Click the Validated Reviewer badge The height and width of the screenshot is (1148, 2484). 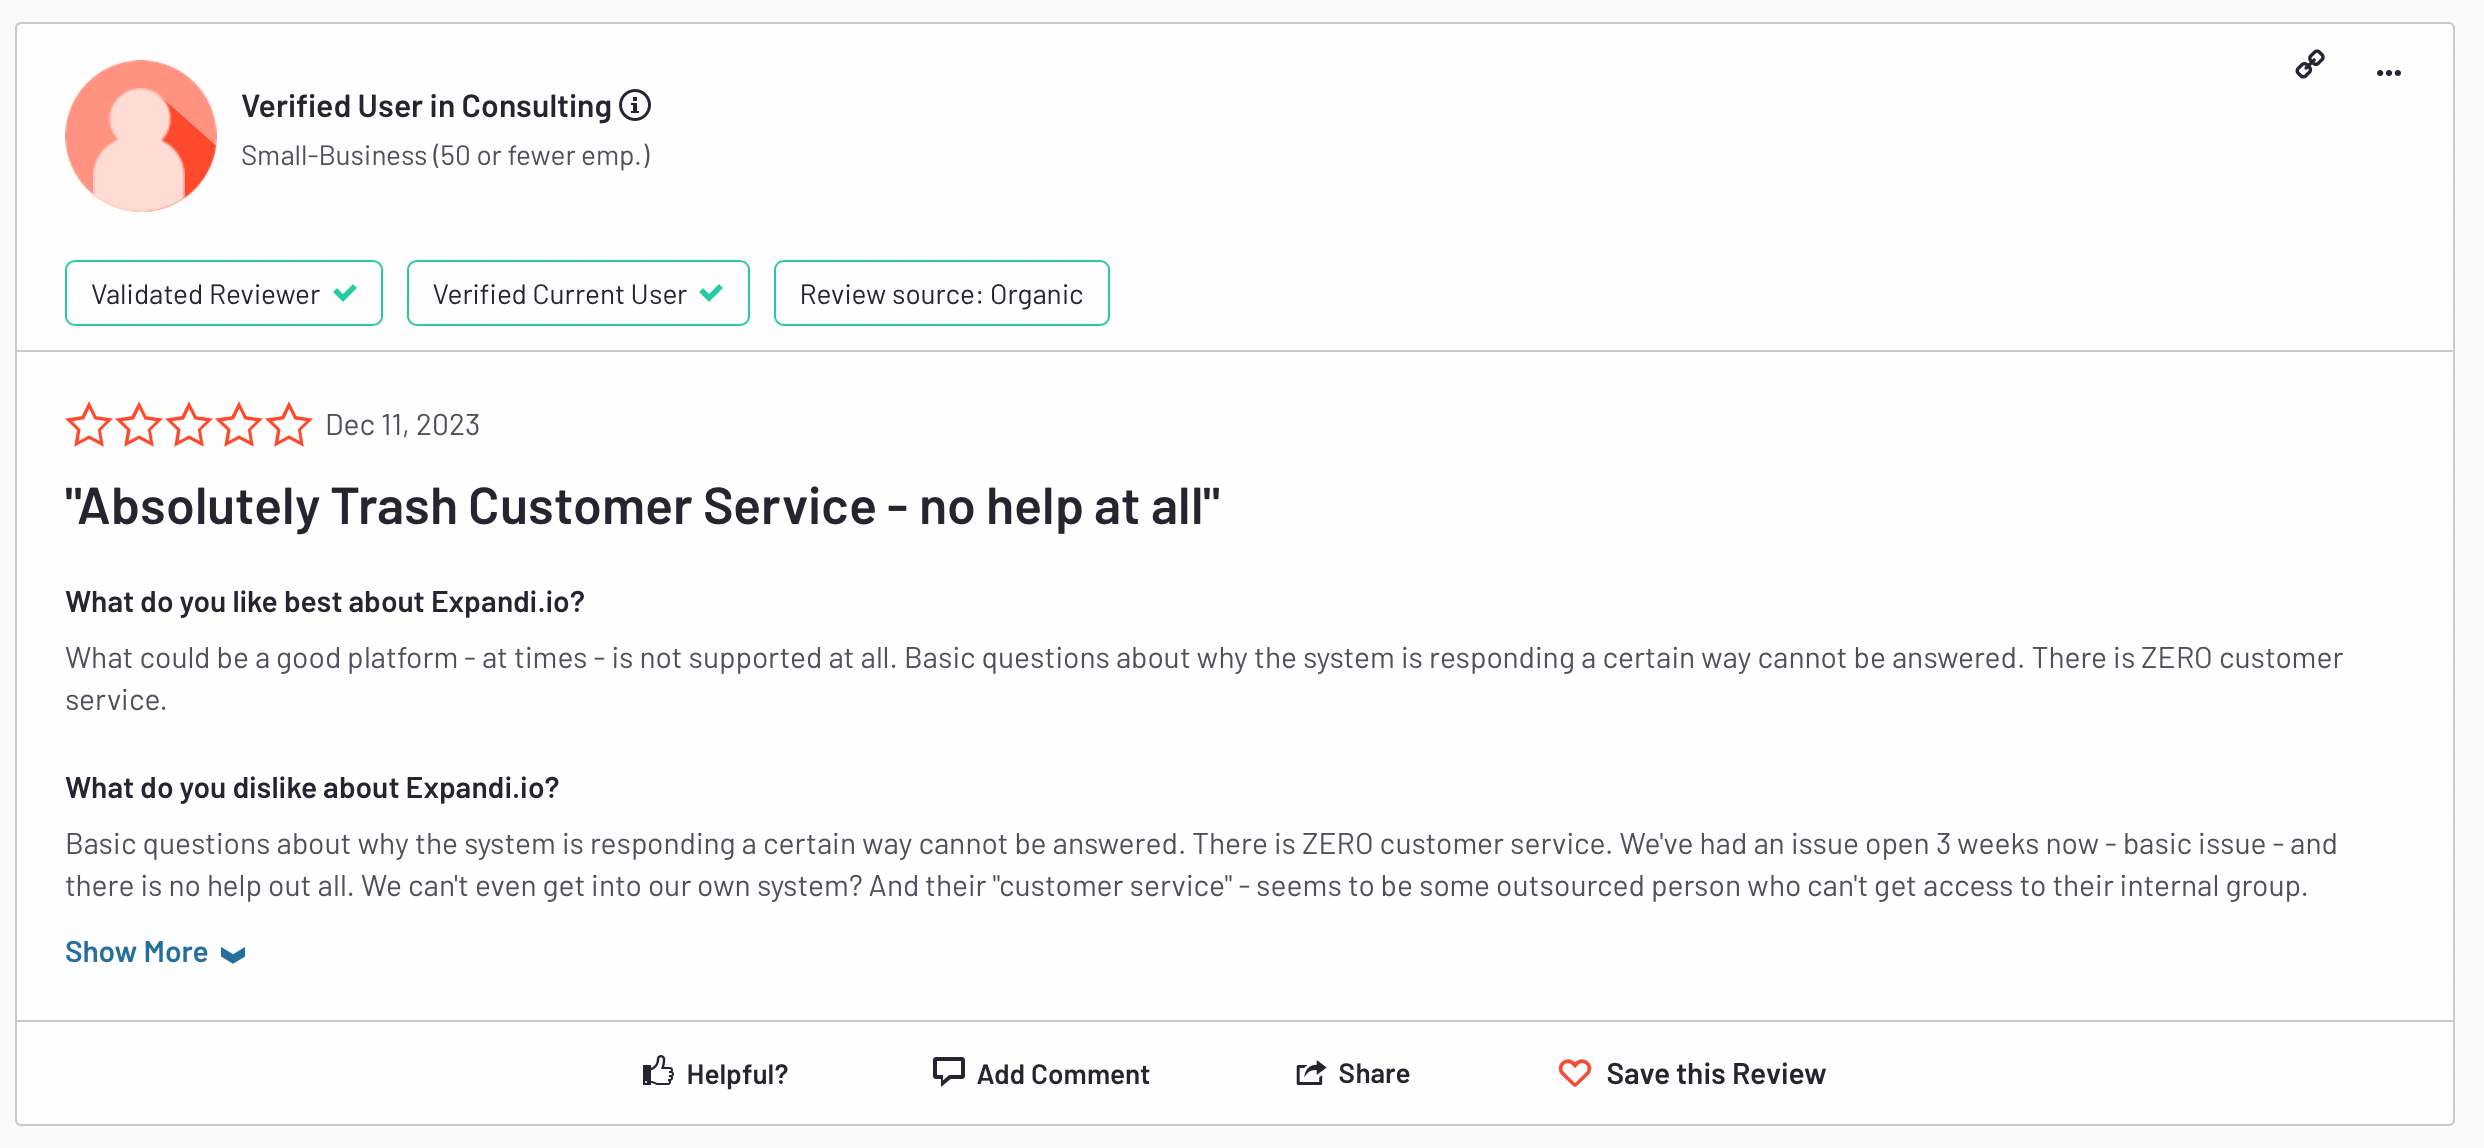click(224, 293)
